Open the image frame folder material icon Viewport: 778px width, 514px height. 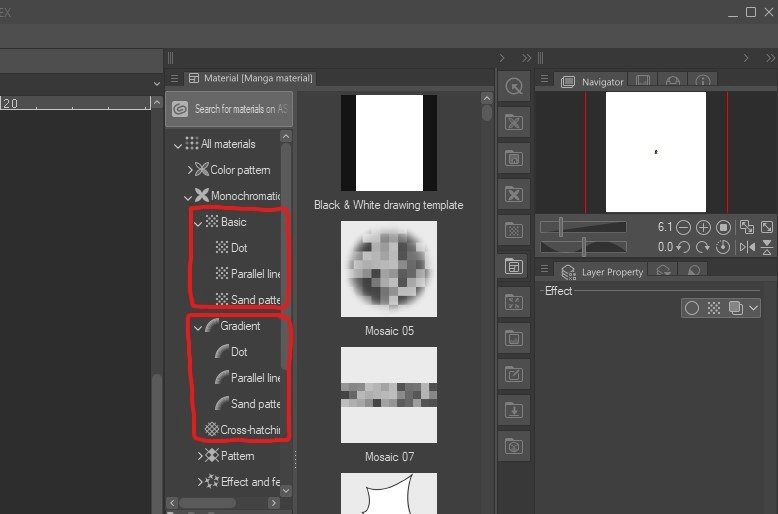[514, 338]
